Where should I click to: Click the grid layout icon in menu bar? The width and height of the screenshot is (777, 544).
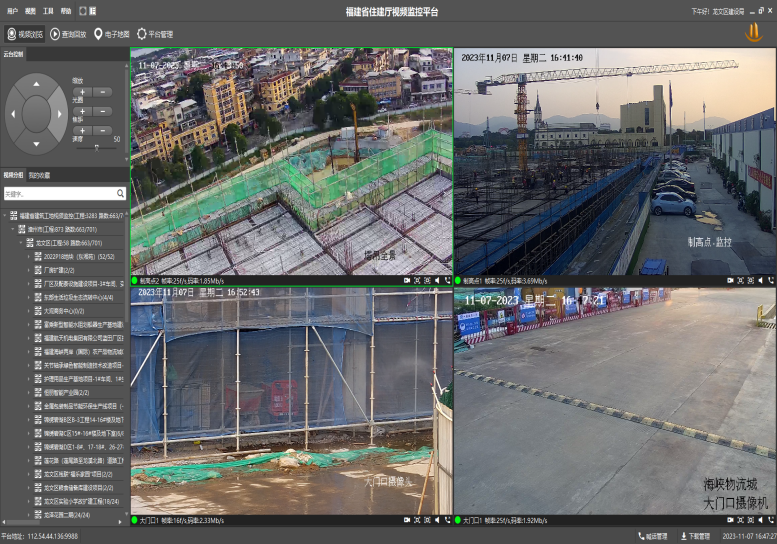point(93,11)
